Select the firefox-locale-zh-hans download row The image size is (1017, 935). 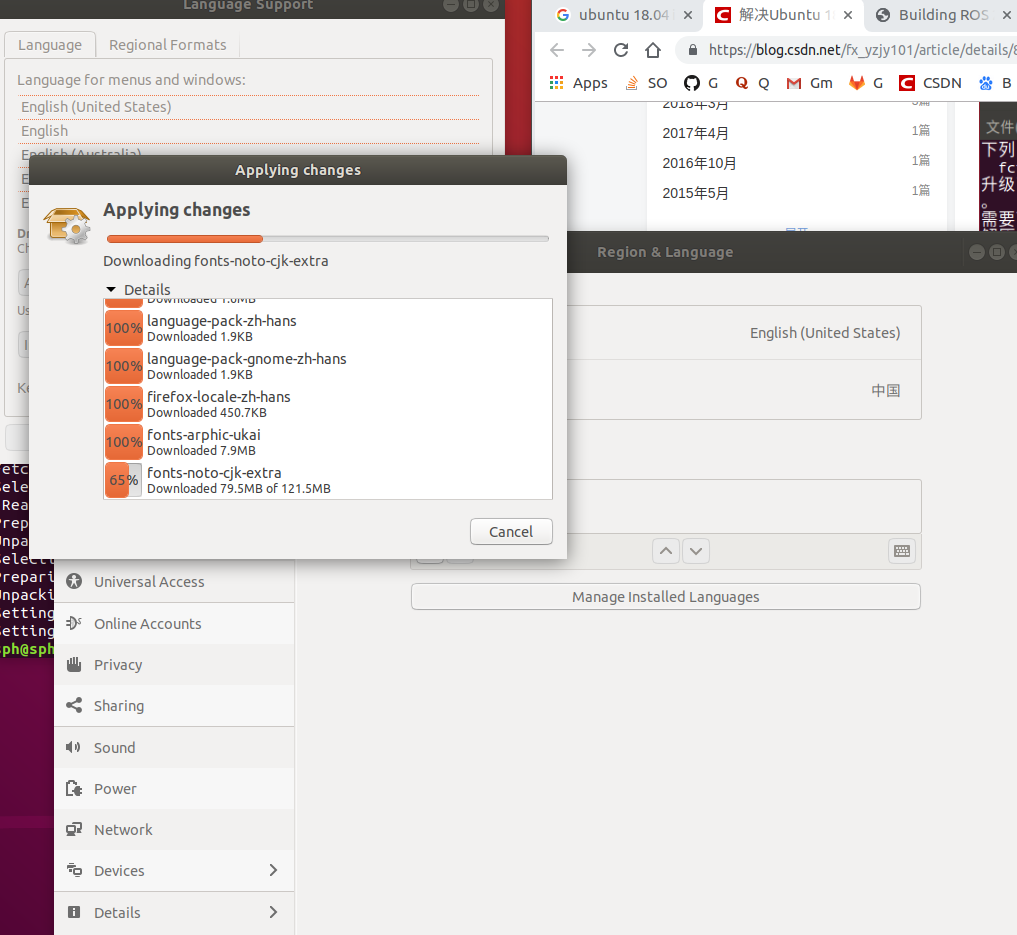(x=328, y=404)
